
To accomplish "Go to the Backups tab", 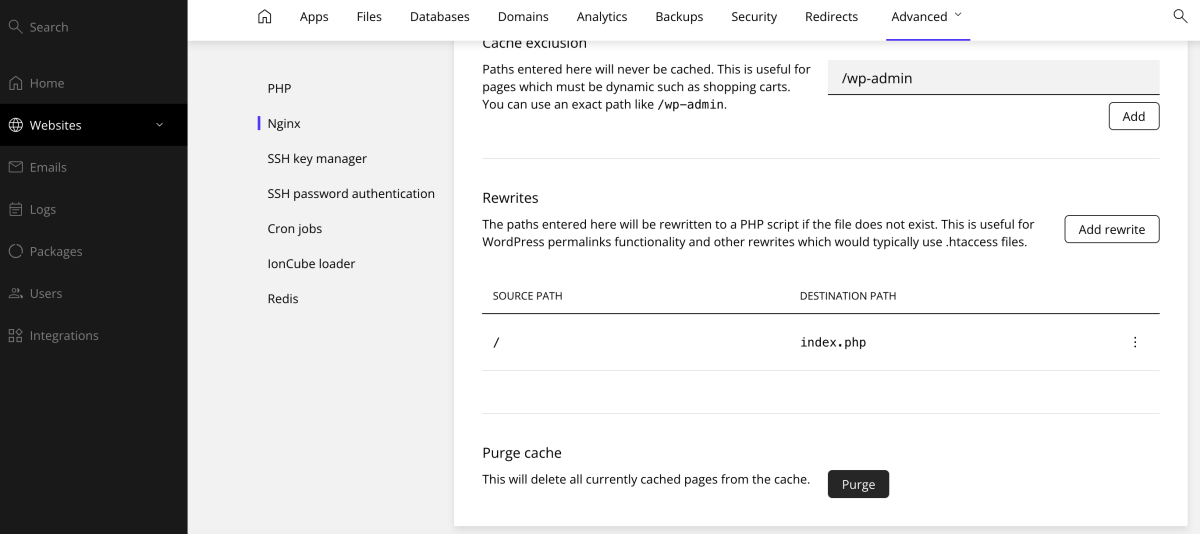I will [679, 16].
